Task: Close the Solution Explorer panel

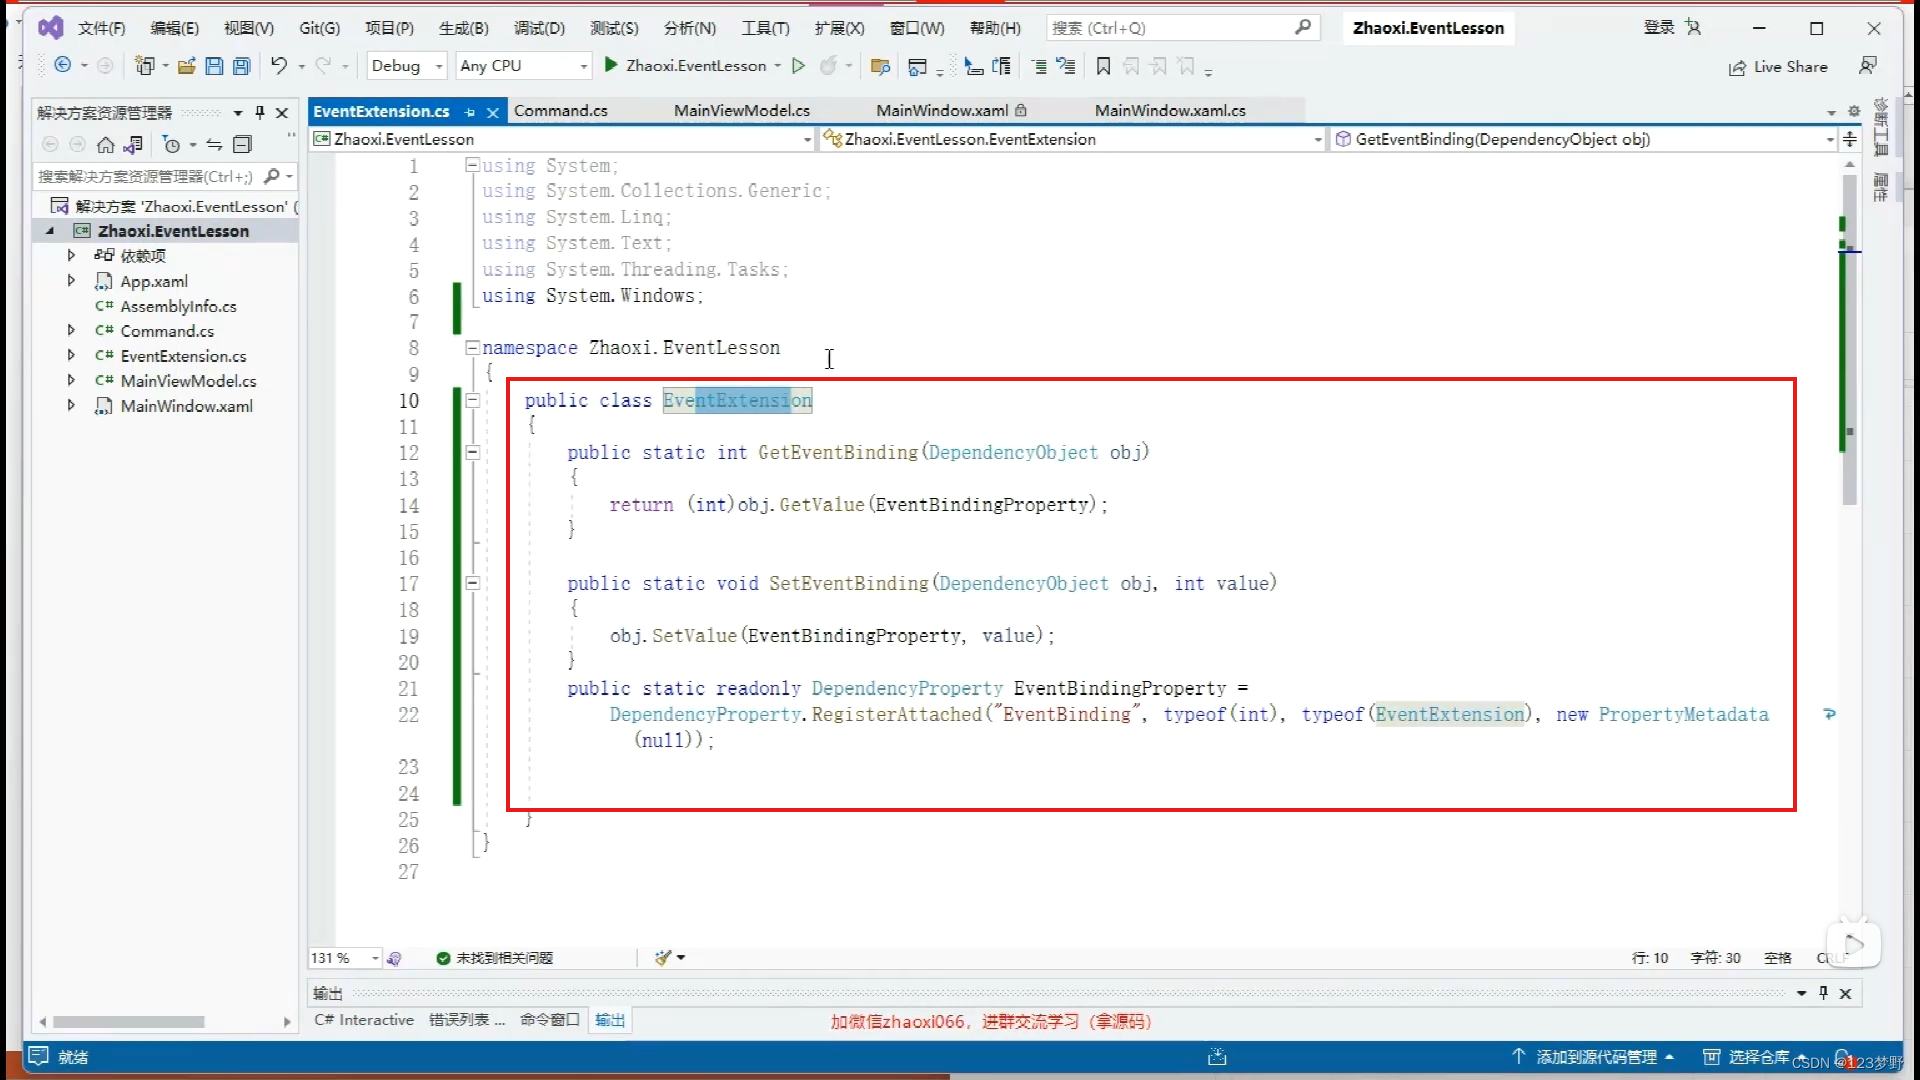Action: 282,112
